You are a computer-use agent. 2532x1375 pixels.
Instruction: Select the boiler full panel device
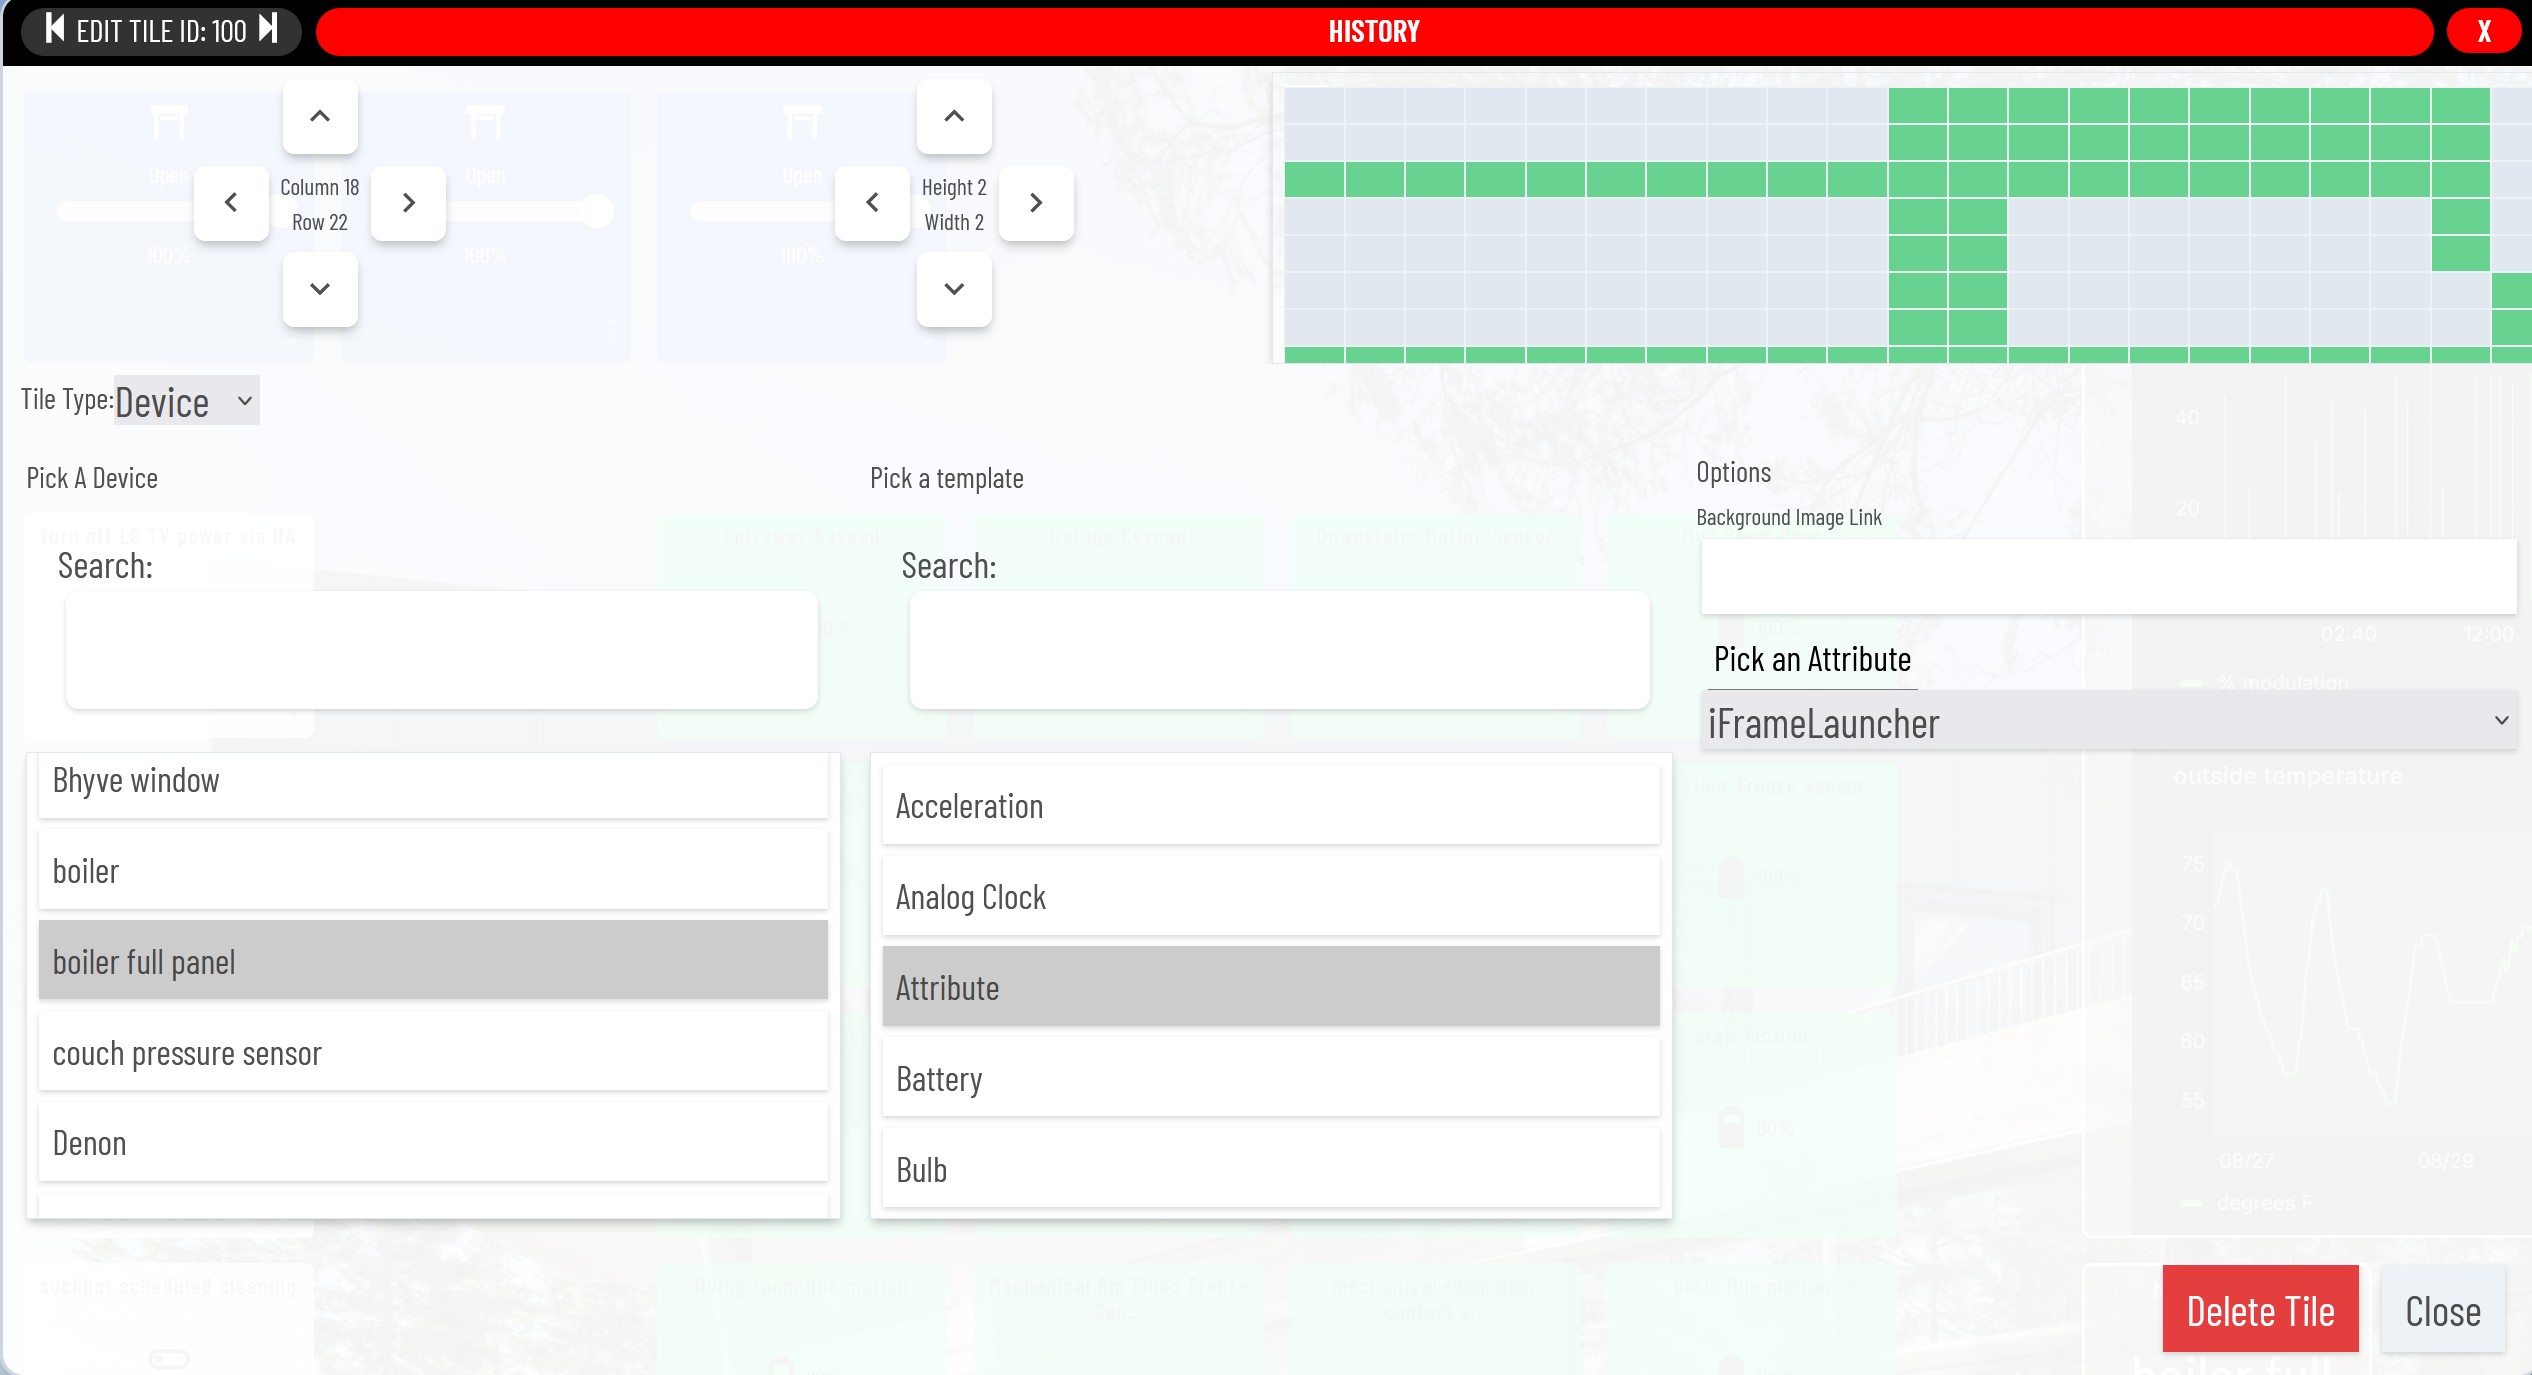(433, 961)
